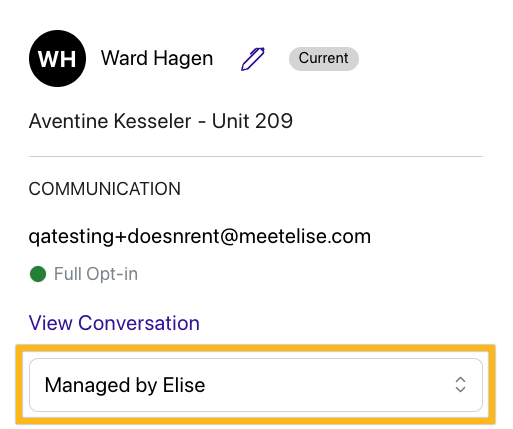Viewport: 513px width, 429px height.
Task: Click the pencil edit icon beside Ward Hagen
Action: point(253,59)
